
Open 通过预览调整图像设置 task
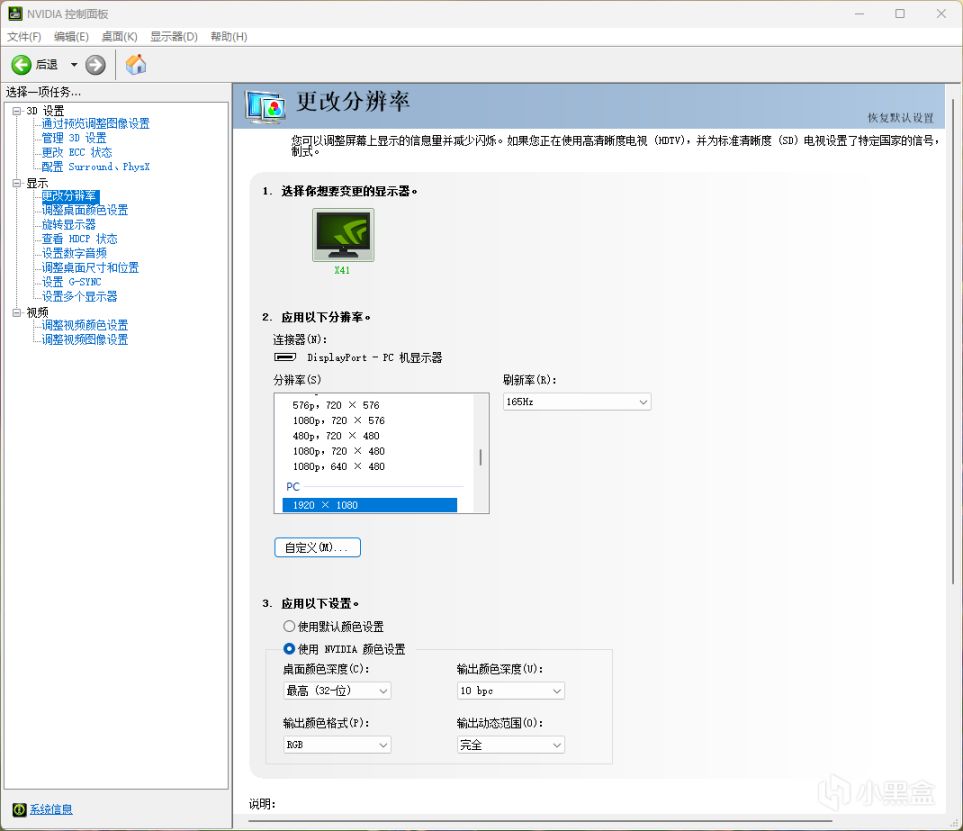click(x=95, y=123)
